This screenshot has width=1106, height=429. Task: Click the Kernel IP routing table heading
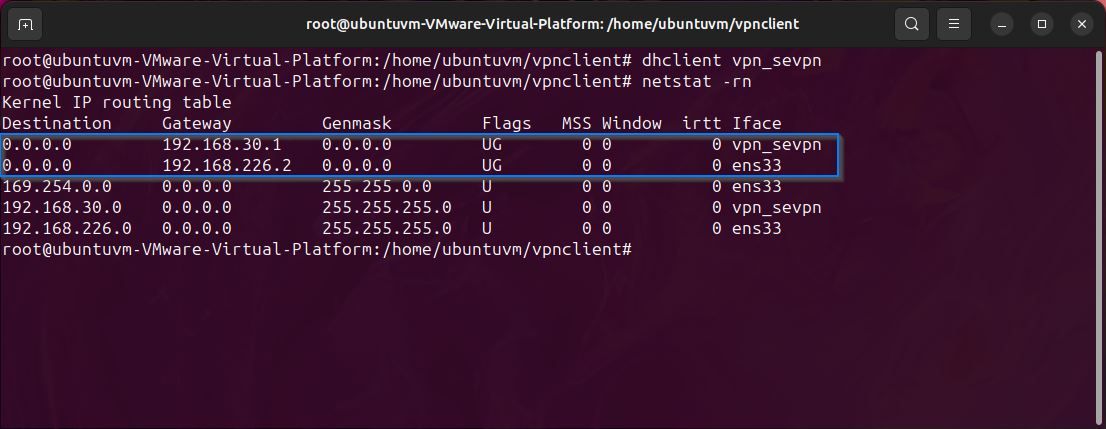coord(117,102)
